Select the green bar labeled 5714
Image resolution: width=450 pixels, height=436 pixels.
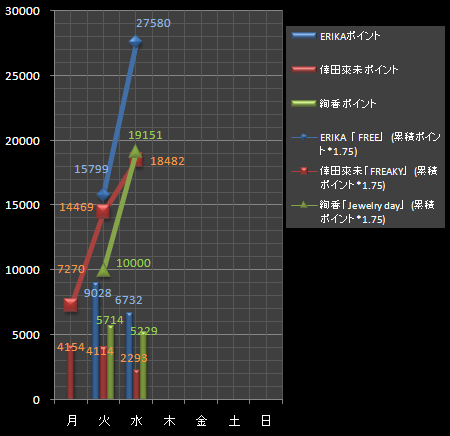pos(111,362)
